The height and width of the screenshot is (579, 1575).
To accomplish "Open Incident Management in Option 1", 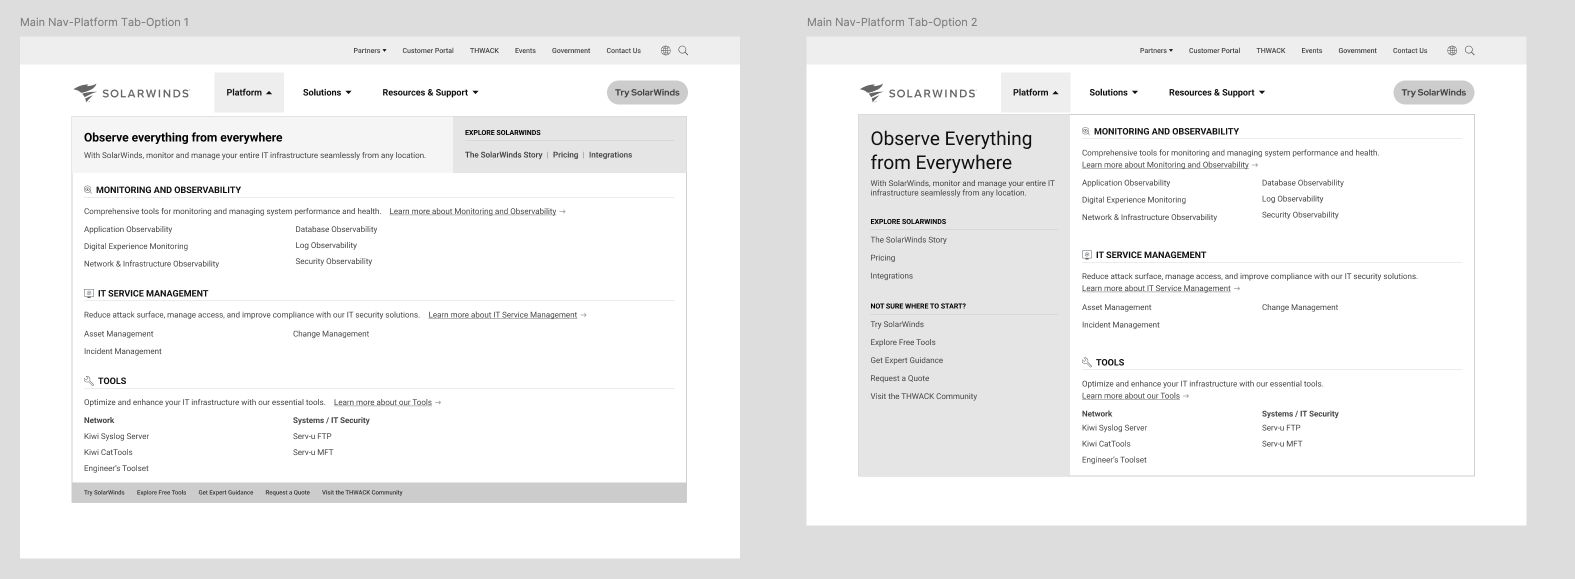I will (x=123, y=351).
